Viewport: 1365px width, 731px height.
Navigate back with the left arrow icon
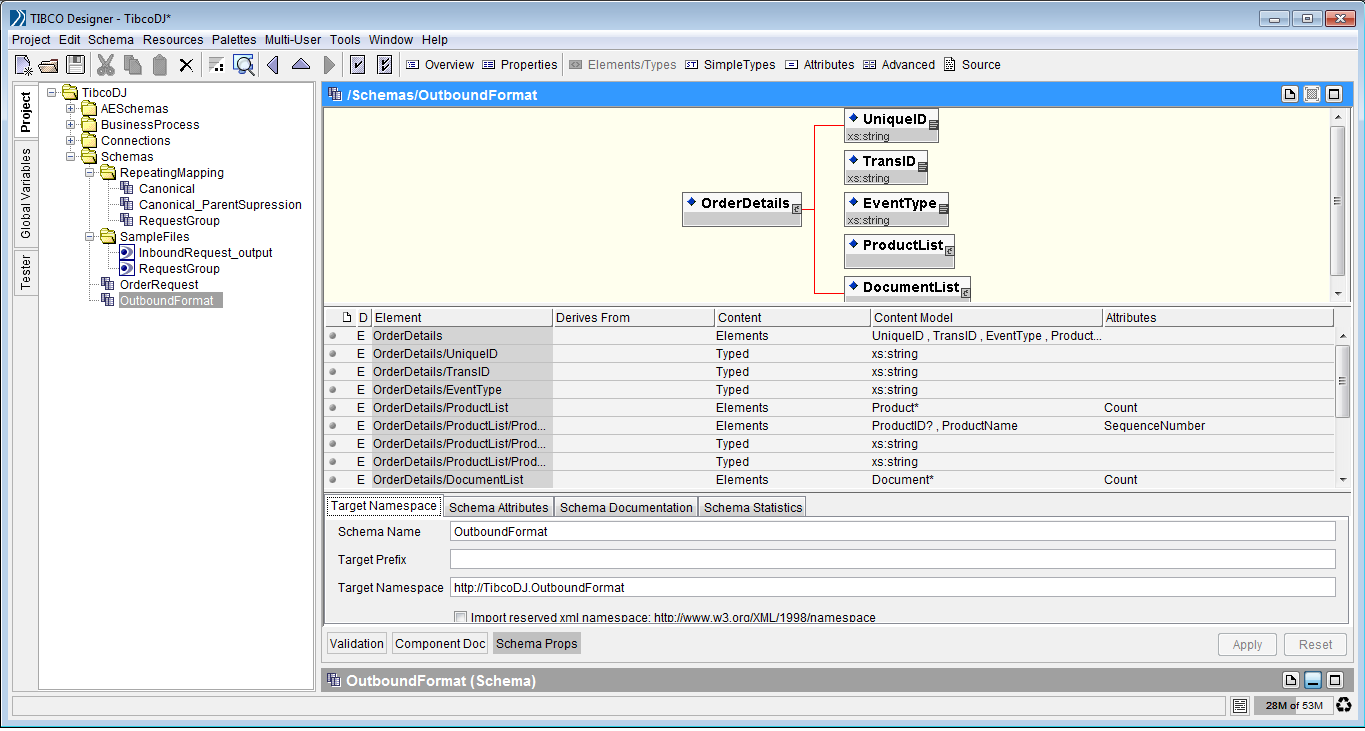coord(271,64)
